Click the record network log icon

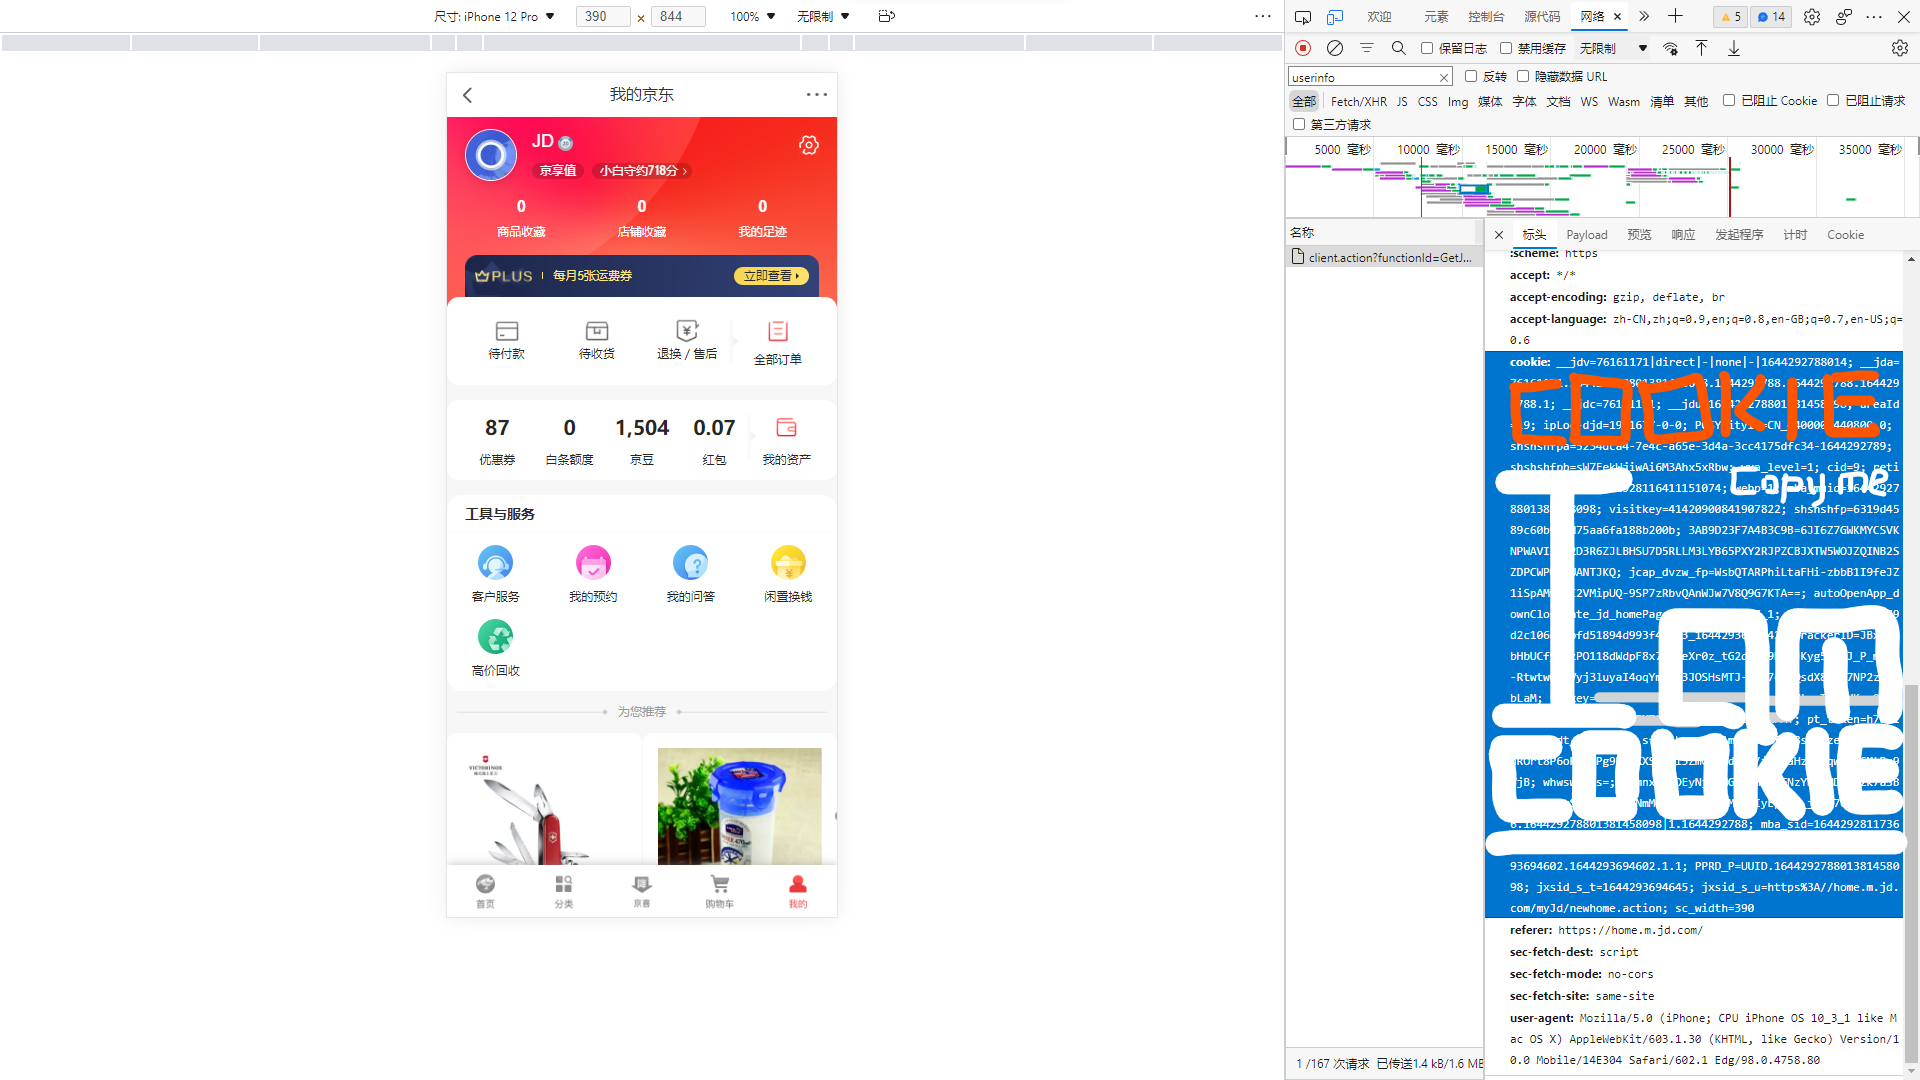point(1302,48)
